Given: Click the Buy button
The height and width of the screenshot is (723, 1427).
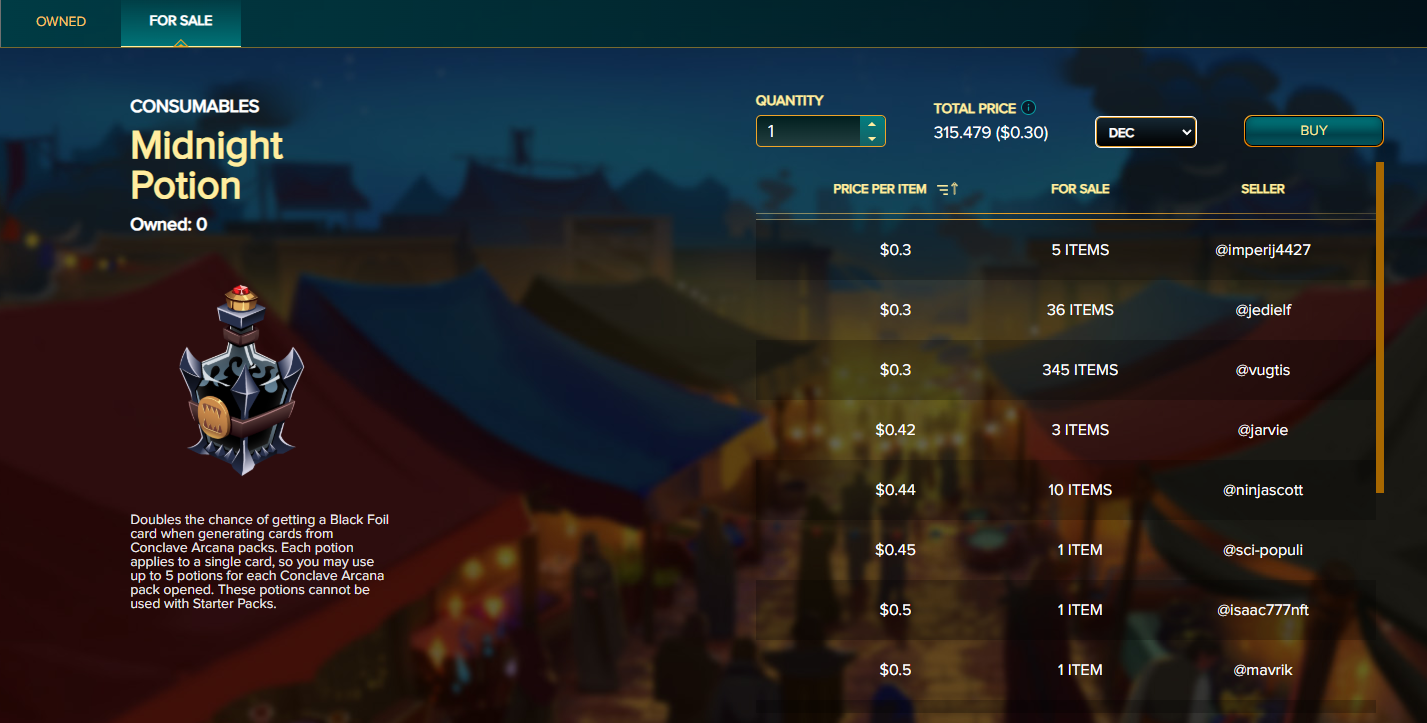Looking at the screenshot, I should pyautogui.click(x=1314, y=131).
